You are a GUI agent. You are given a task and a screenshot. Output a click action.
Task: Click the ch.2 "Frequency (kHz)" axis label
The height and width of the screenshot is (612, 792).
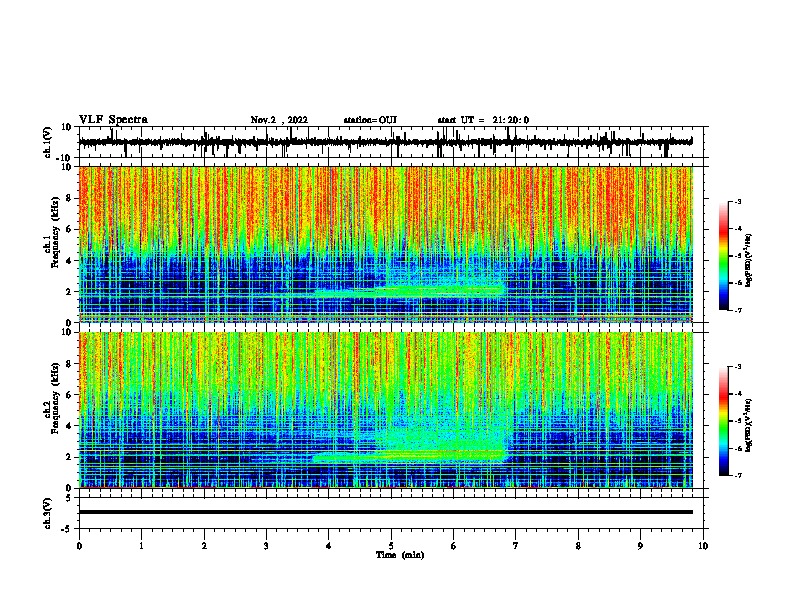tap(55, 398)
